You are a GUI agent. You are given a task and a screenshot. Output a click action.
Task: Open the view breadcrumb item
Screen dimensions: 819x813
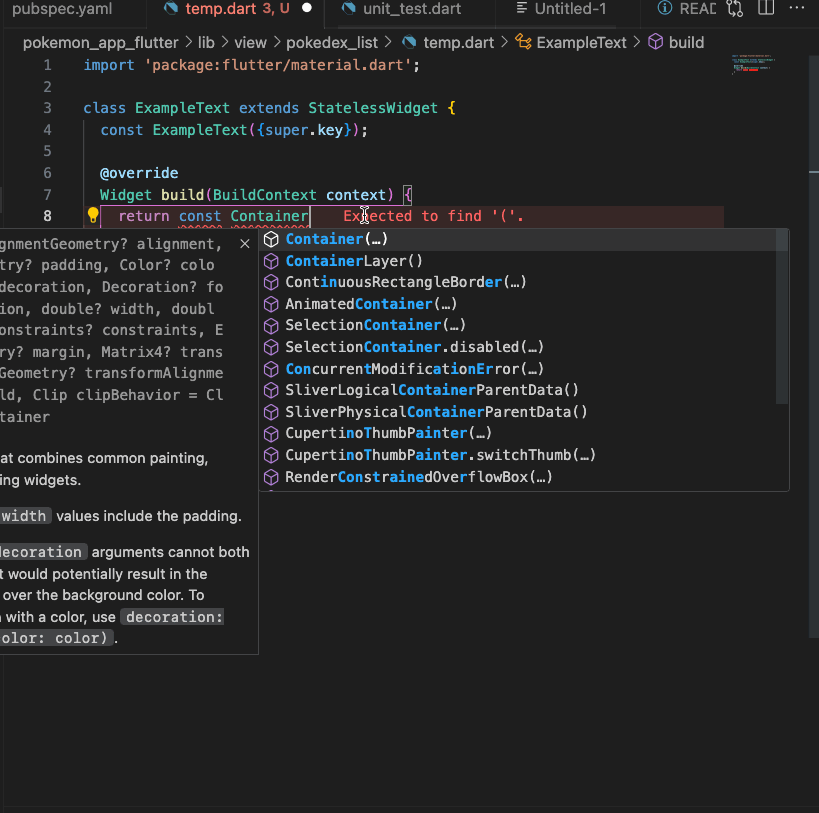click(251, 42)
